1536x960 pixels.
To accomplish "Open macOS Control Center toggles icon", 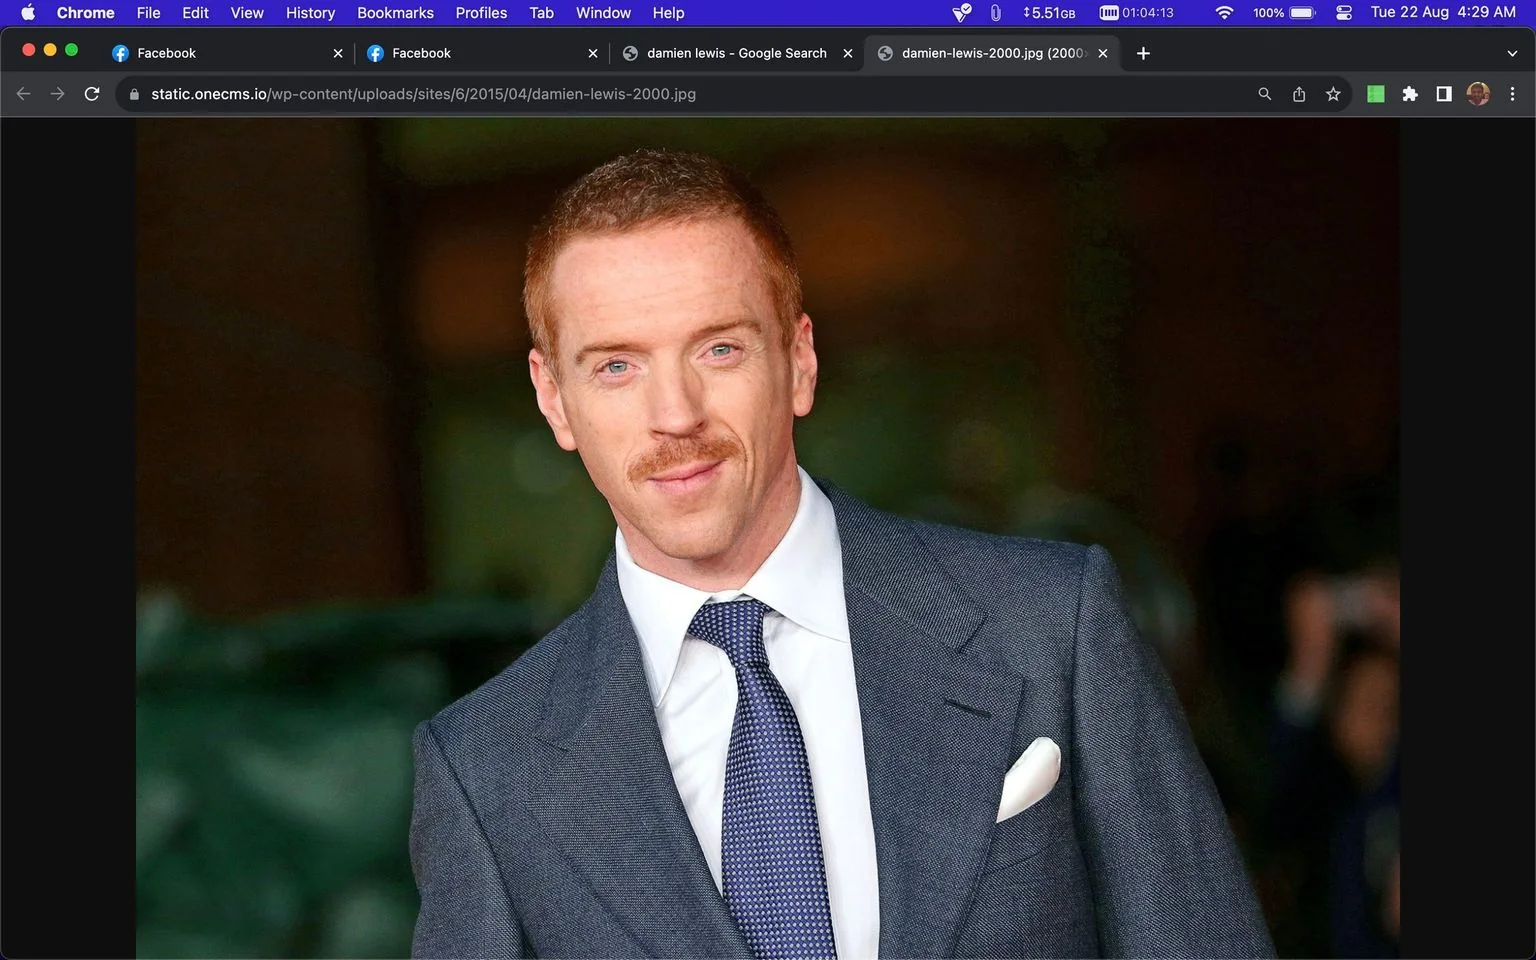I will [1344, 13].
